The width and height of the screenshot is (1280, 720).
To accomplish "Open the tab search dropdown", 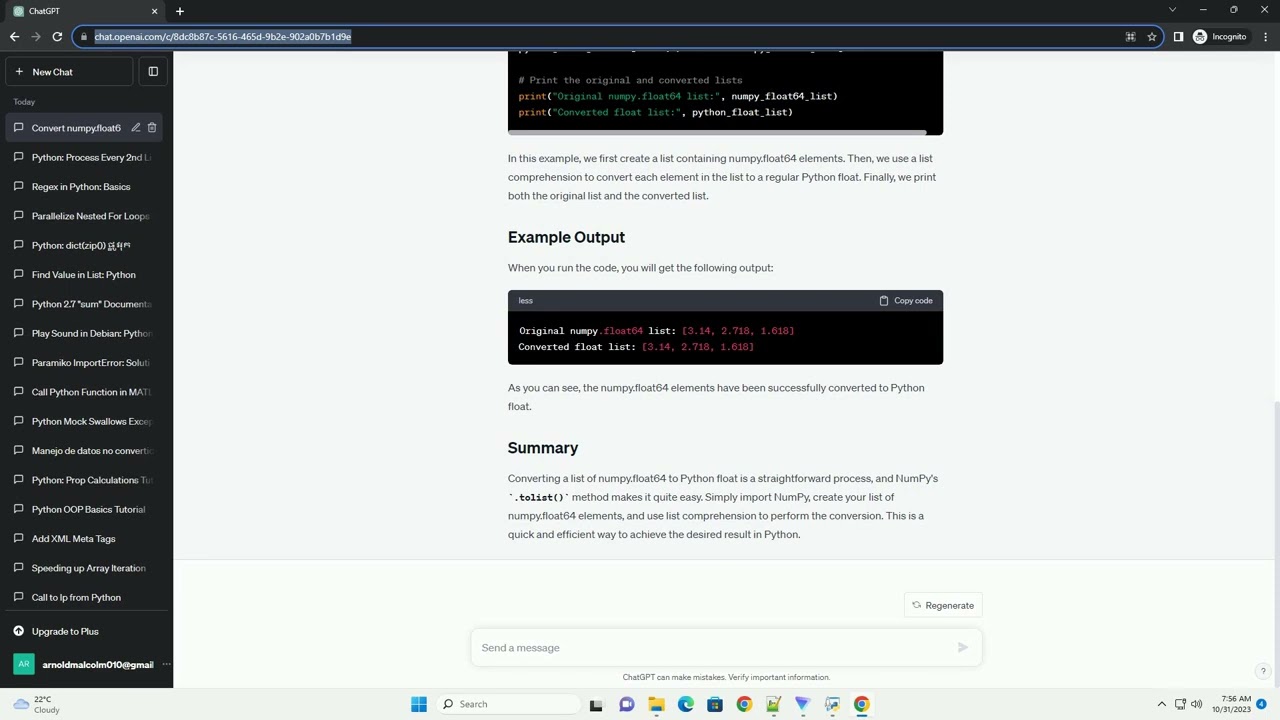I will 1172,10.
